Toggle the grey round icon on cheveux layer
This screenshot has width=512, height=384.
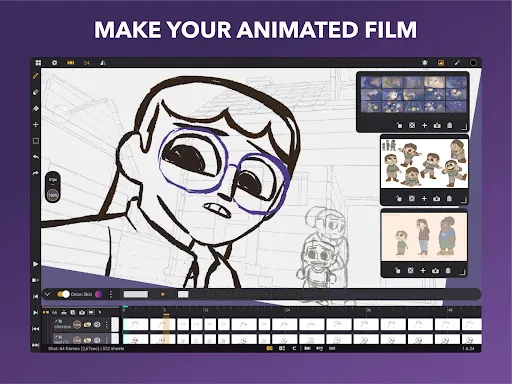[x=97, y=324]
